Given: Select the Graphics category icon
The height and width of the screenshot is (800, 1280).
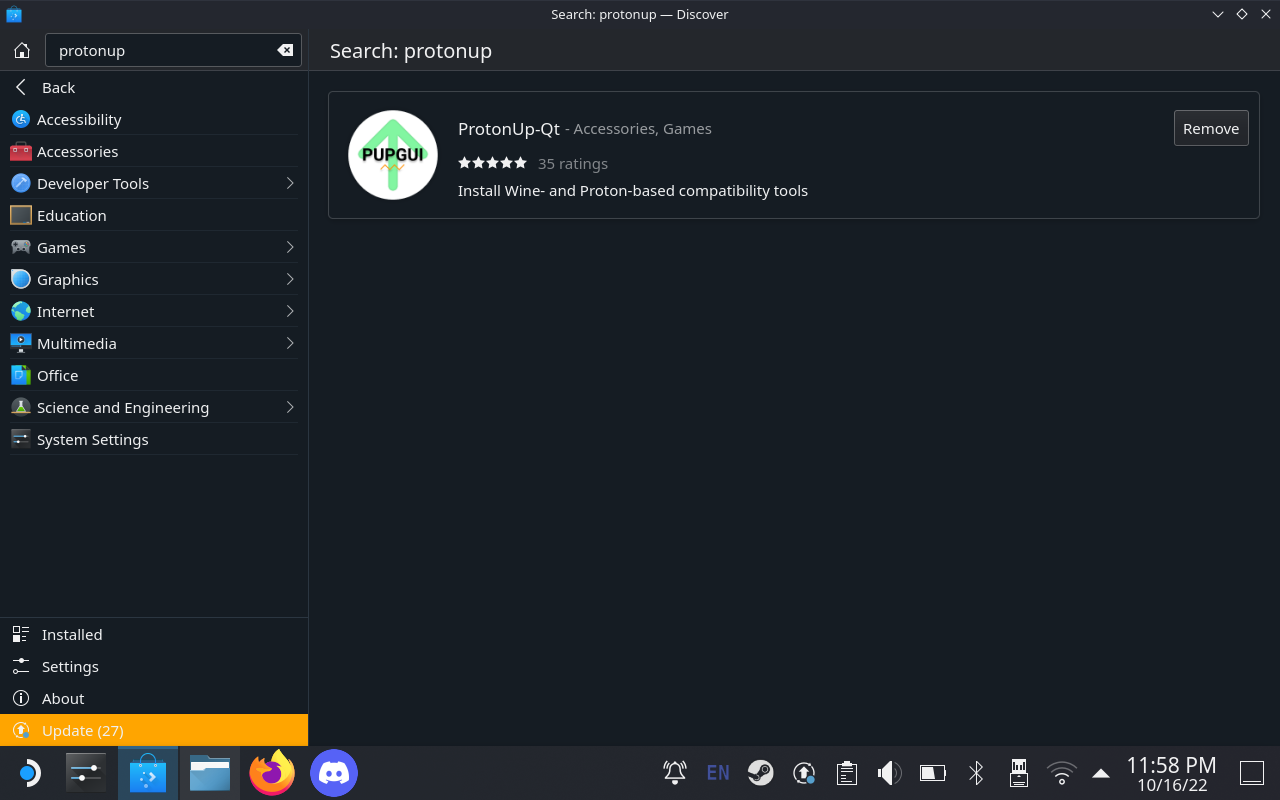Looking at the screenshot, I should (x=21, y=279).
